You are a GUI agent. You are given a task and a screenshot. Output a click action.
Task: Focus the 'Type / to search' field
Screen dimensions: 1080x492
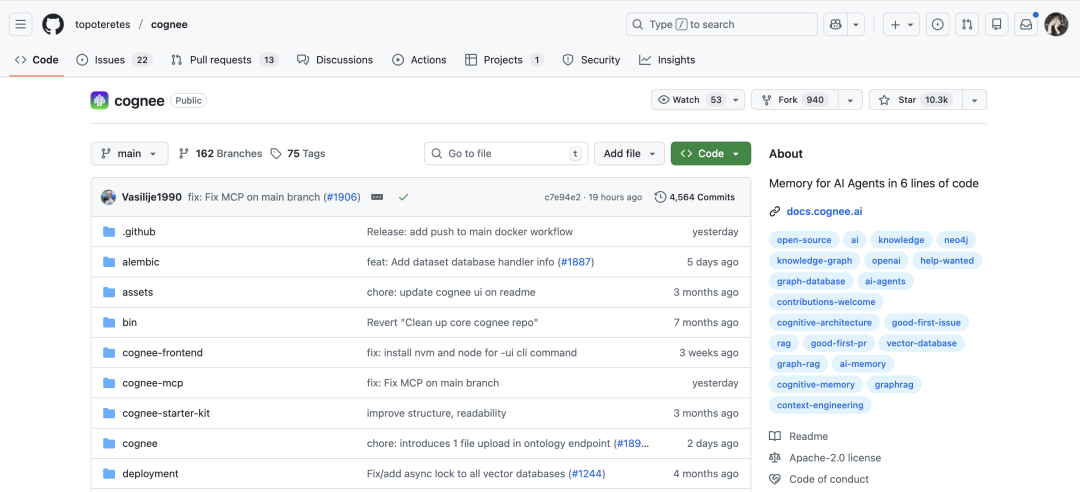721,24
